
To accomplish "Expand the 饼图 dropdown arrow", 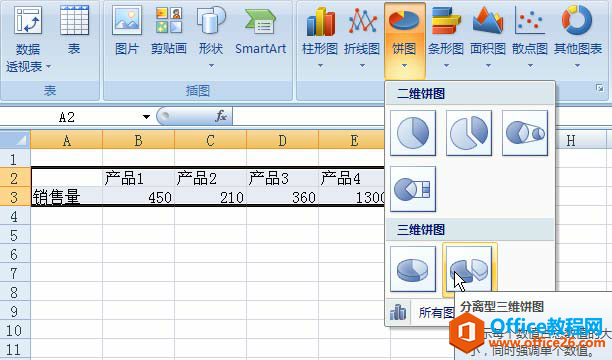I will [x=404, y=66].
